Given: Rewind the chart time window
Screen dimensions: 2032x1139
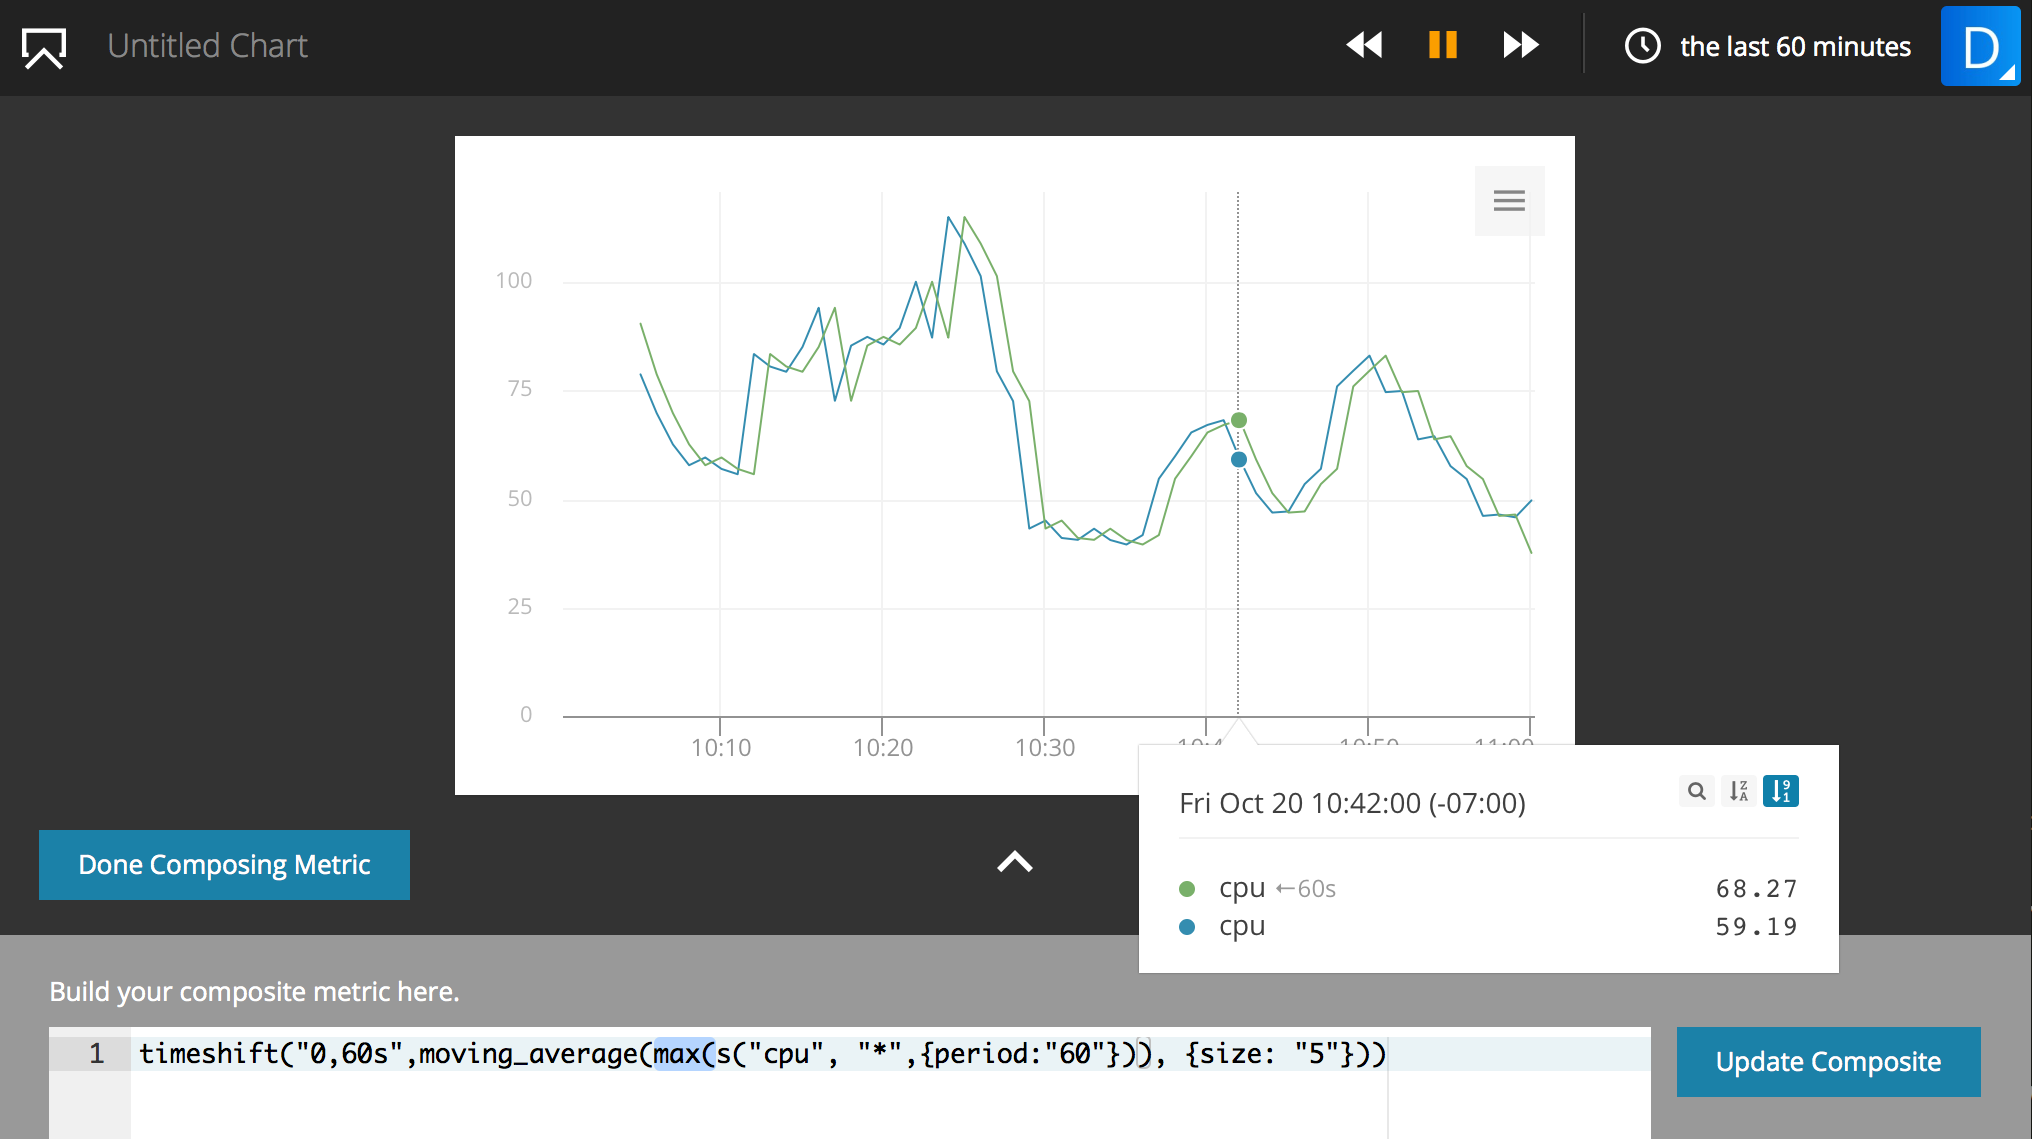Looking at the screenshot, I should pos(1364,45).
